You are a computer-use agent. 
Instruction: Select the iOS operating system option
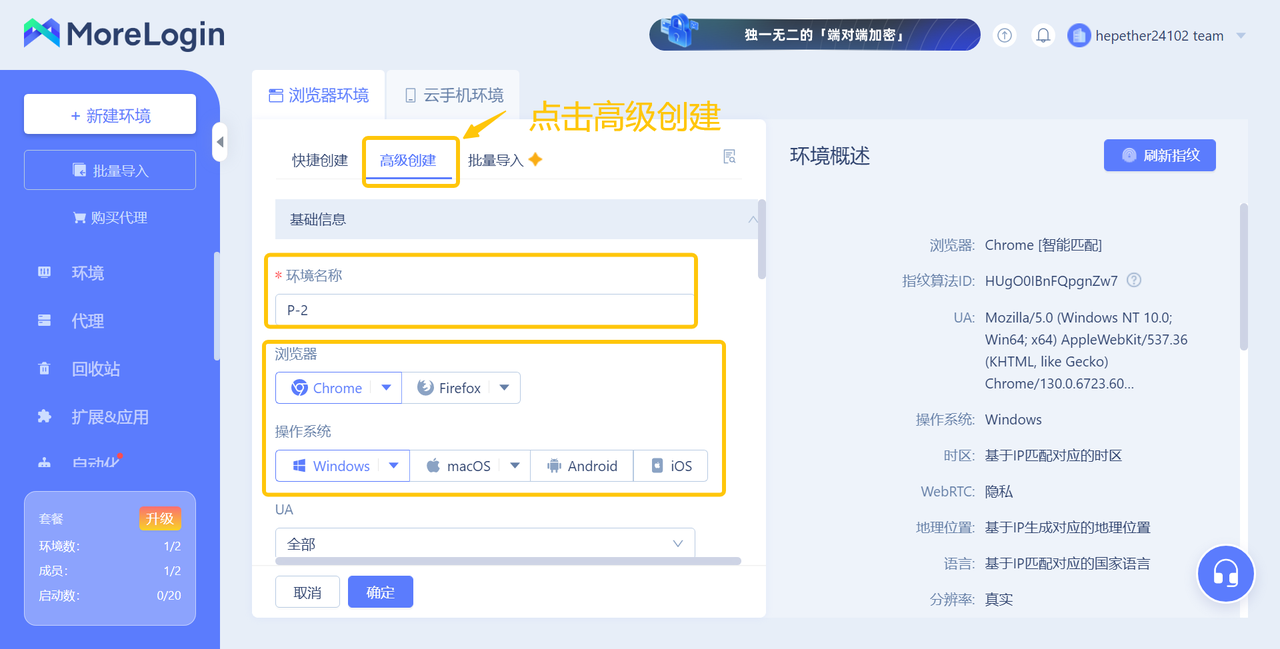pos(671,466)
